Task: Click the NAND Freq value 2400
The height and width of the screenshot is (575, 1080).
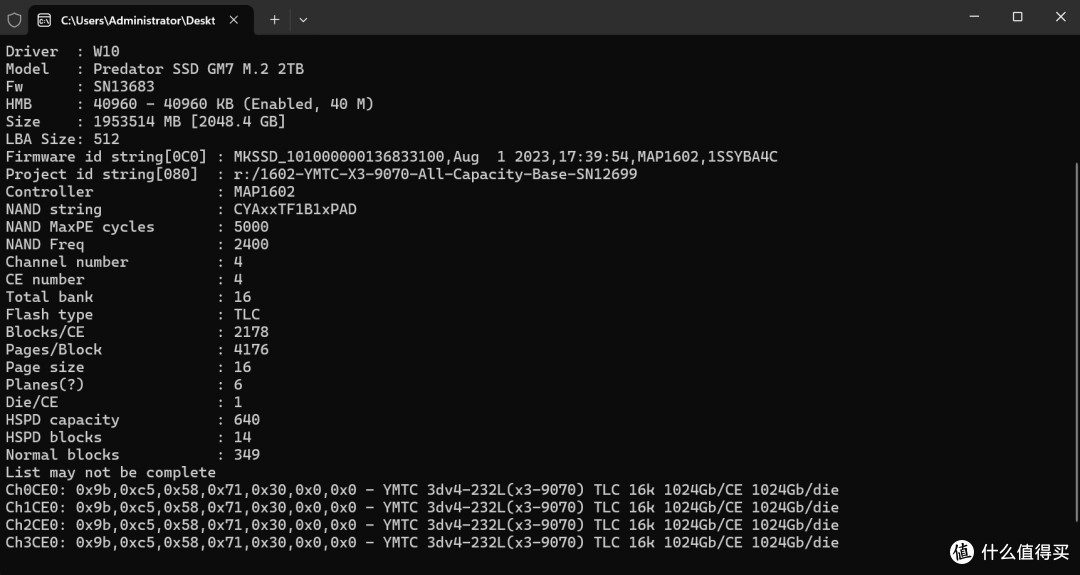Action: [x=251, y=244]
